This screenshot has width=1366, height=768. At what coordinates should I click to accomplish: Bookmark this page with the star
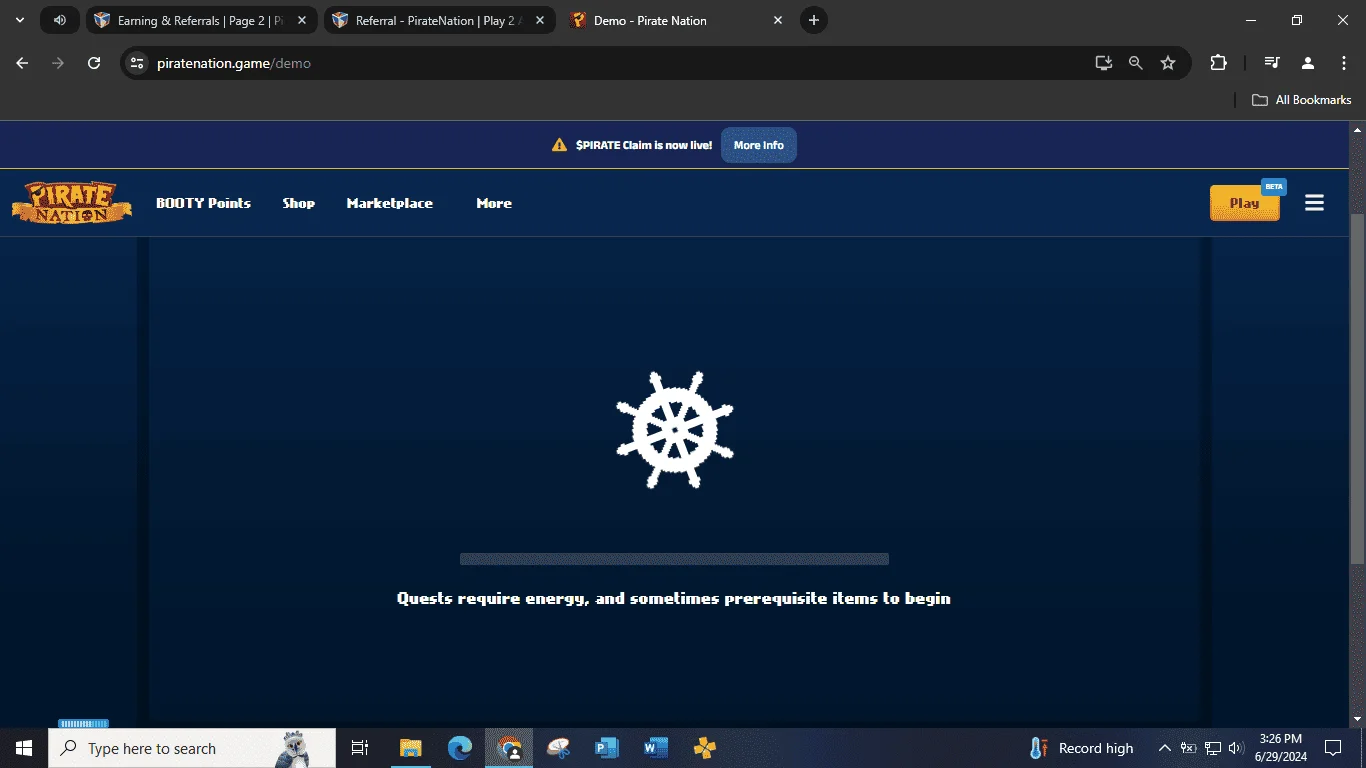click(x=1167, y=63)
